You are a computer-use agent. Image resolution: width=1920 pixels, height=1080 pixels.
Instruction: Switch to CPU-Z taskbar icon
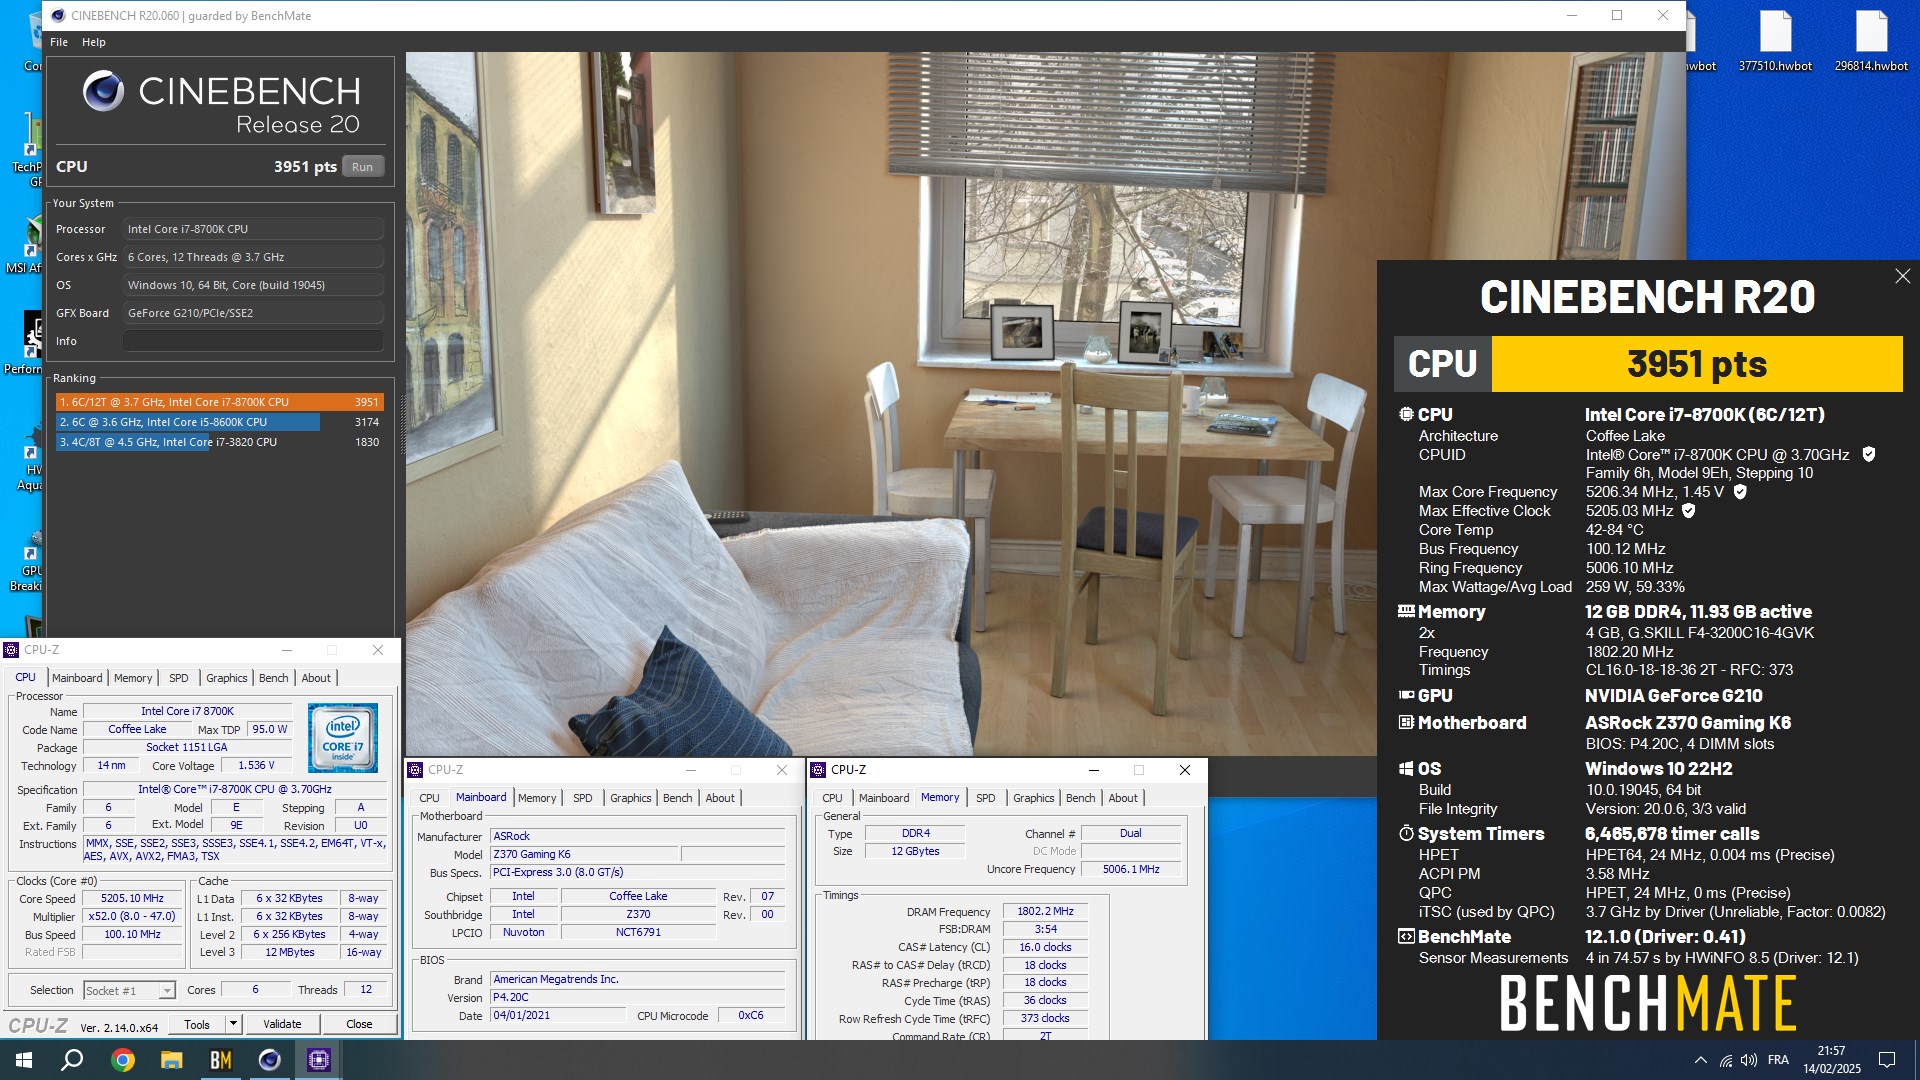(x=318, y=1060)
